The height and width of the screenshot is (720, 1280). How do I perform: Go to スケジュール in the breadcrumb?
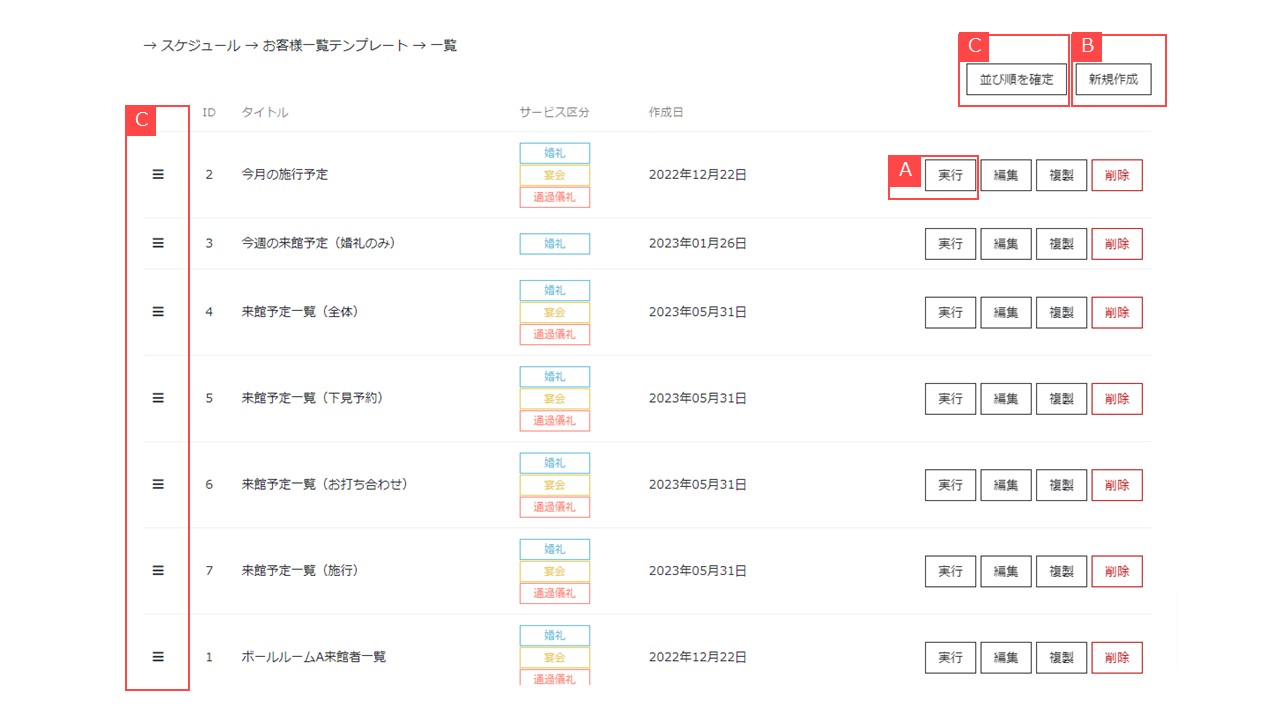pyautogui.click(x=200, y=46)
